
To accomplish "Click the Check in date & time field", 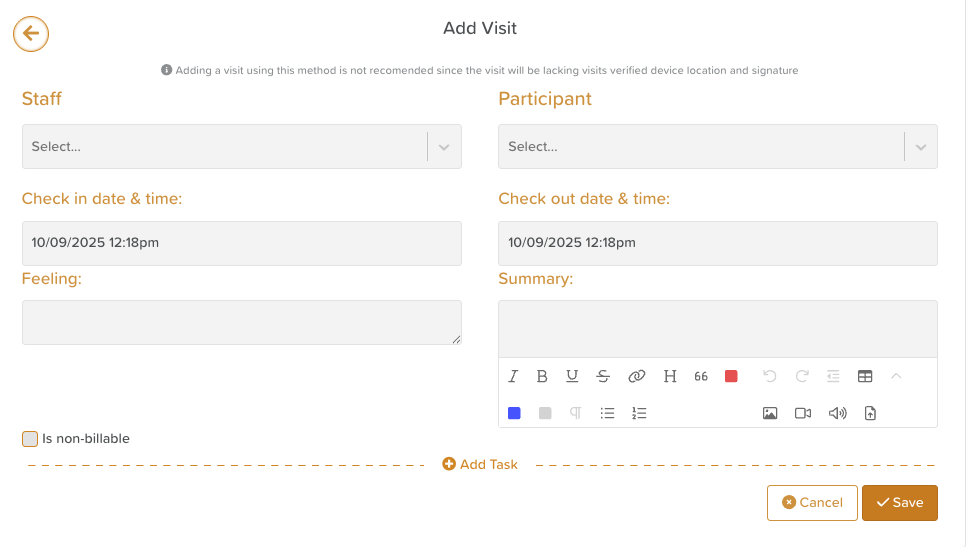I will [x=242, y=243].
